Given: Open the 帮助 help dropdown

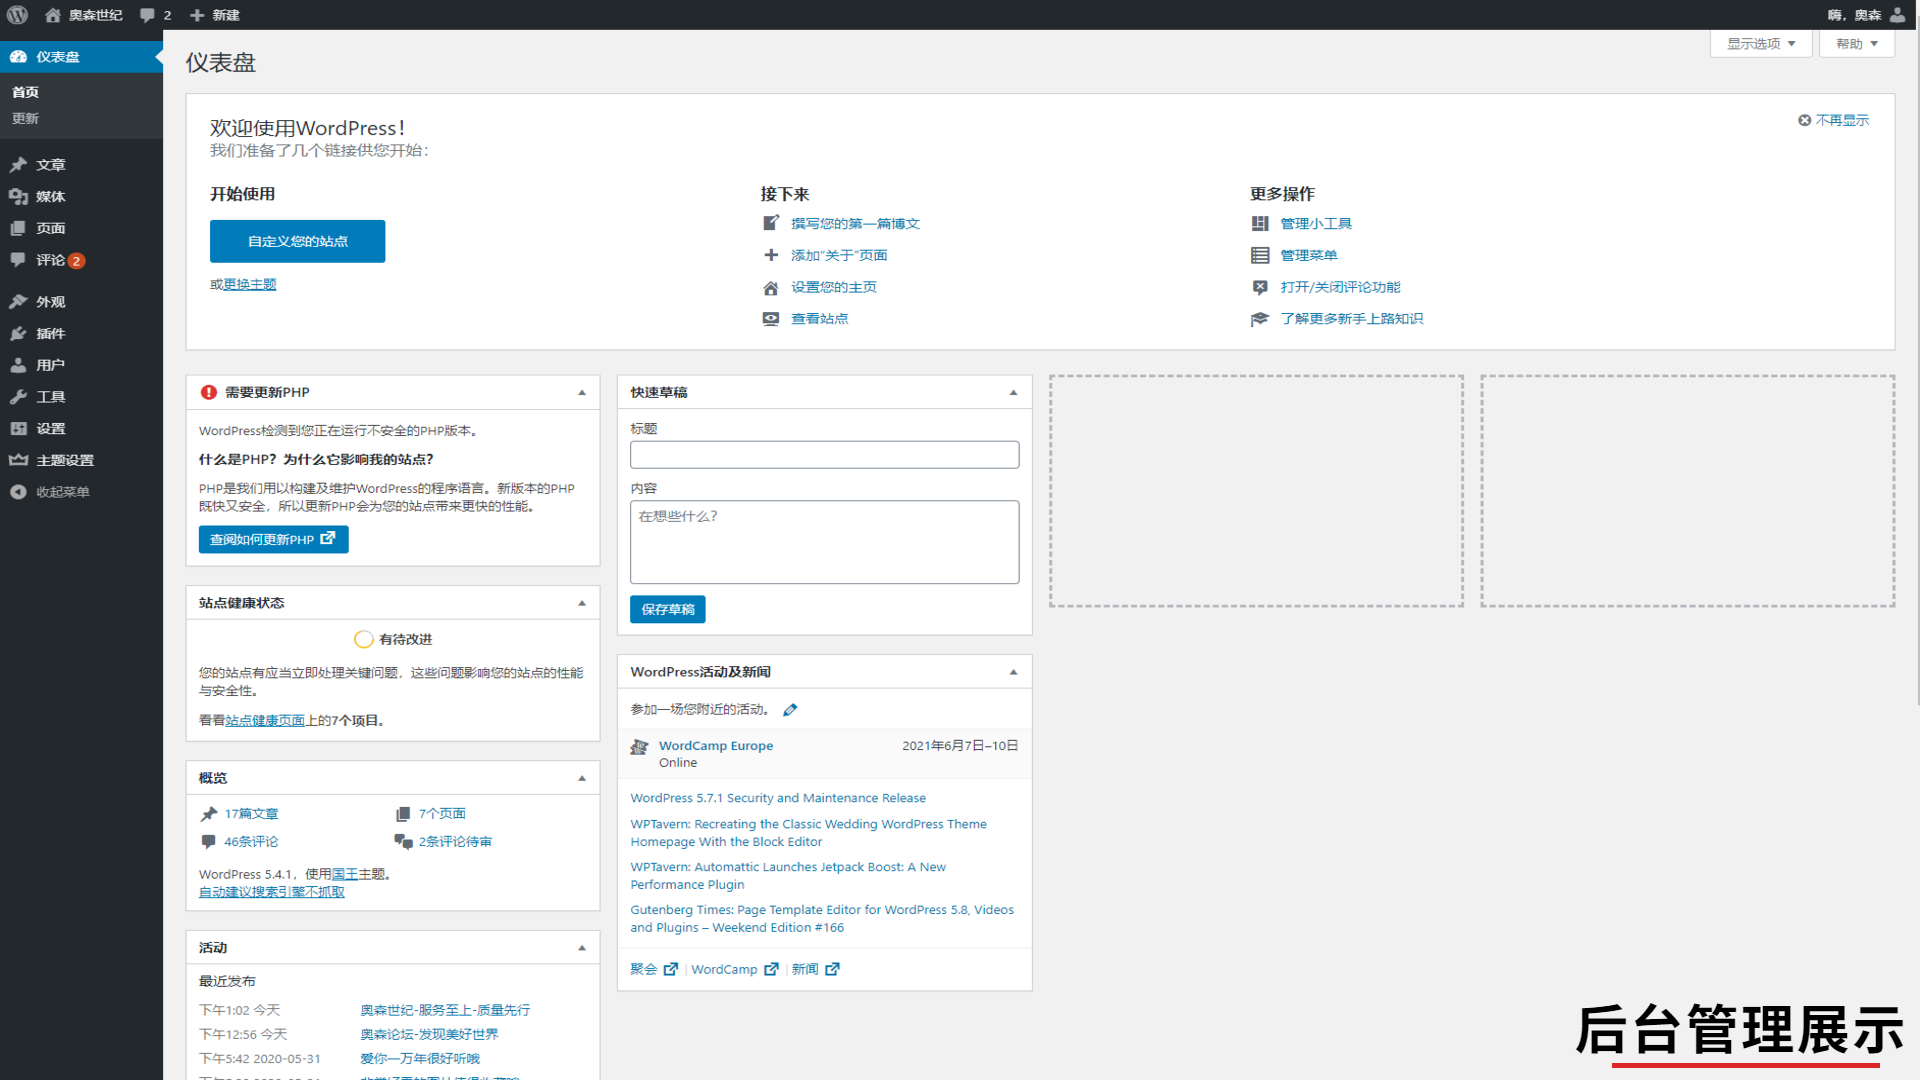Looking at the screenshot, I should 1856,44.
